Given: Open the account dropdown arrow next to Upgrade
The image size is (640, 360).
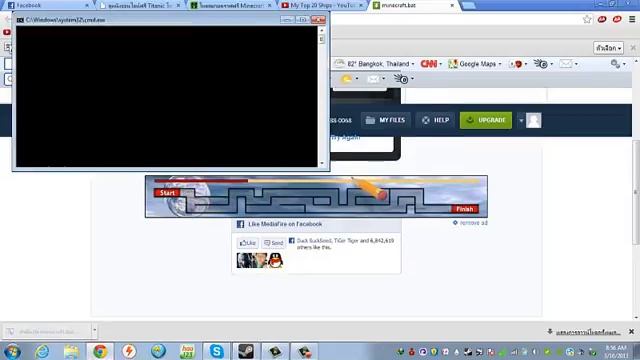Looking at the screenshot, I should [x=521, y=120].
